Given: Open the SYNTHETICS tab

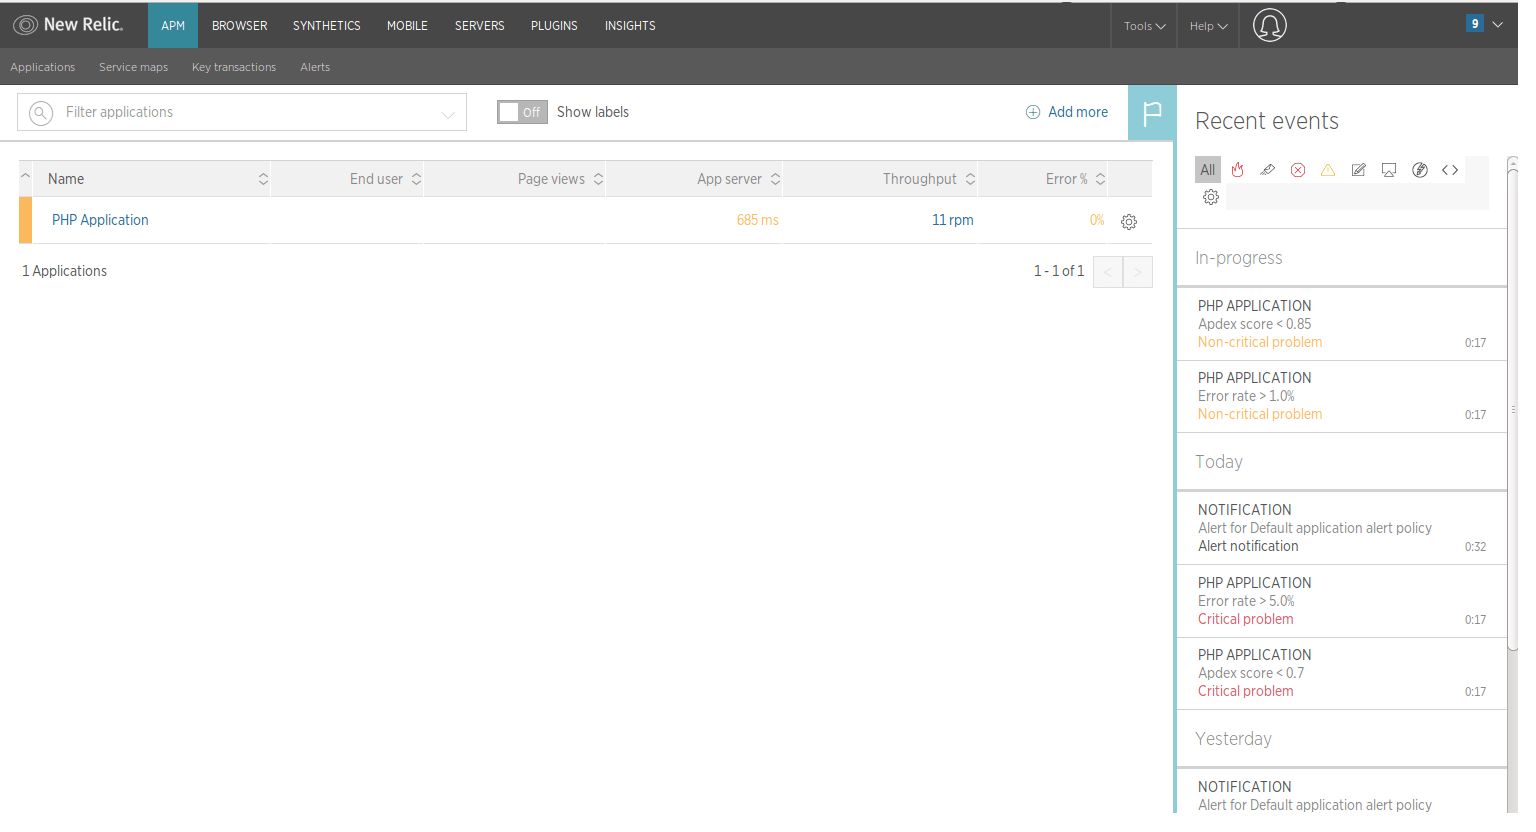Looking at the screenshot, I should (327, 26).
